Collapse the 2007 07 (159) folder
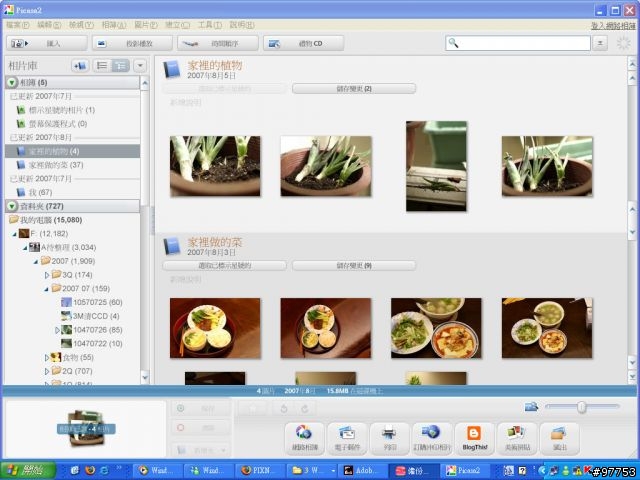640x480 pixels. coord(47,289)
